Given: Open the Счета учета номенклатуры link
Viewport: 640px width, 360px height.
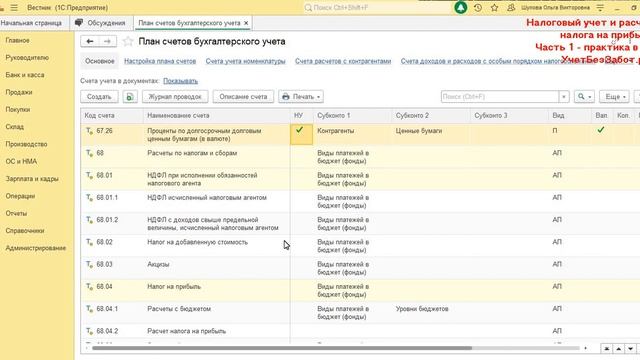Looking at the screenshot, I should click(245, 61).
